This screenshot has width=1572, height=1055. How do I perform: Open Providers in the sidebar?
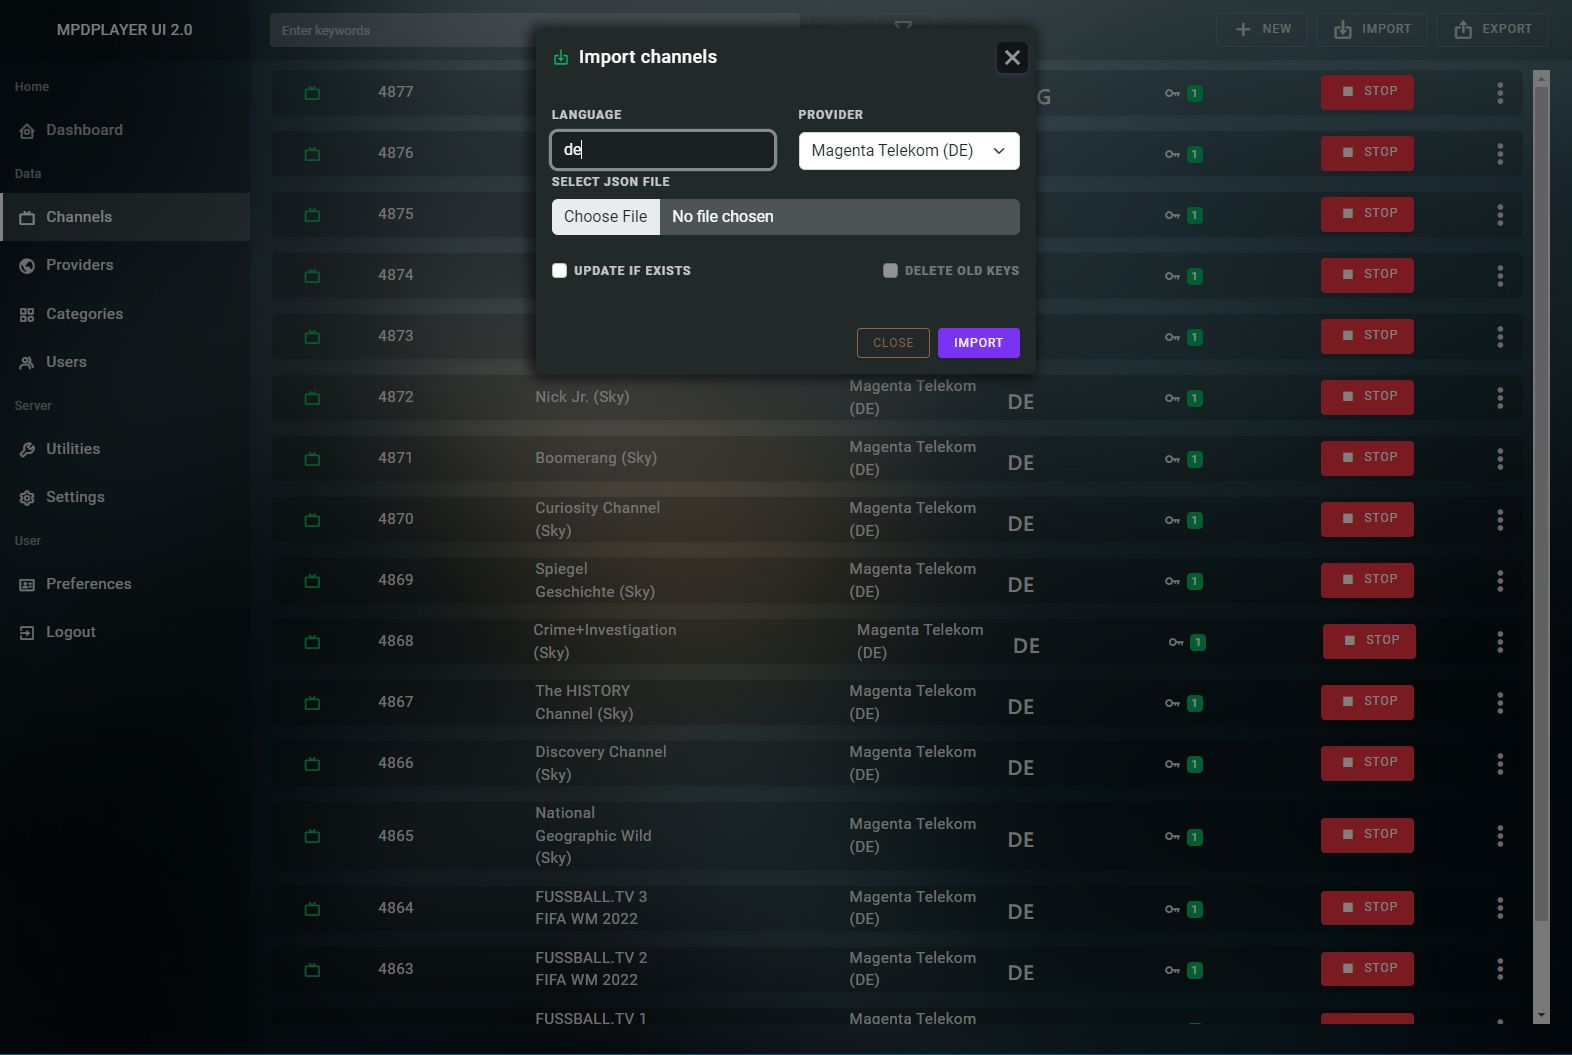tap(79, 265)
